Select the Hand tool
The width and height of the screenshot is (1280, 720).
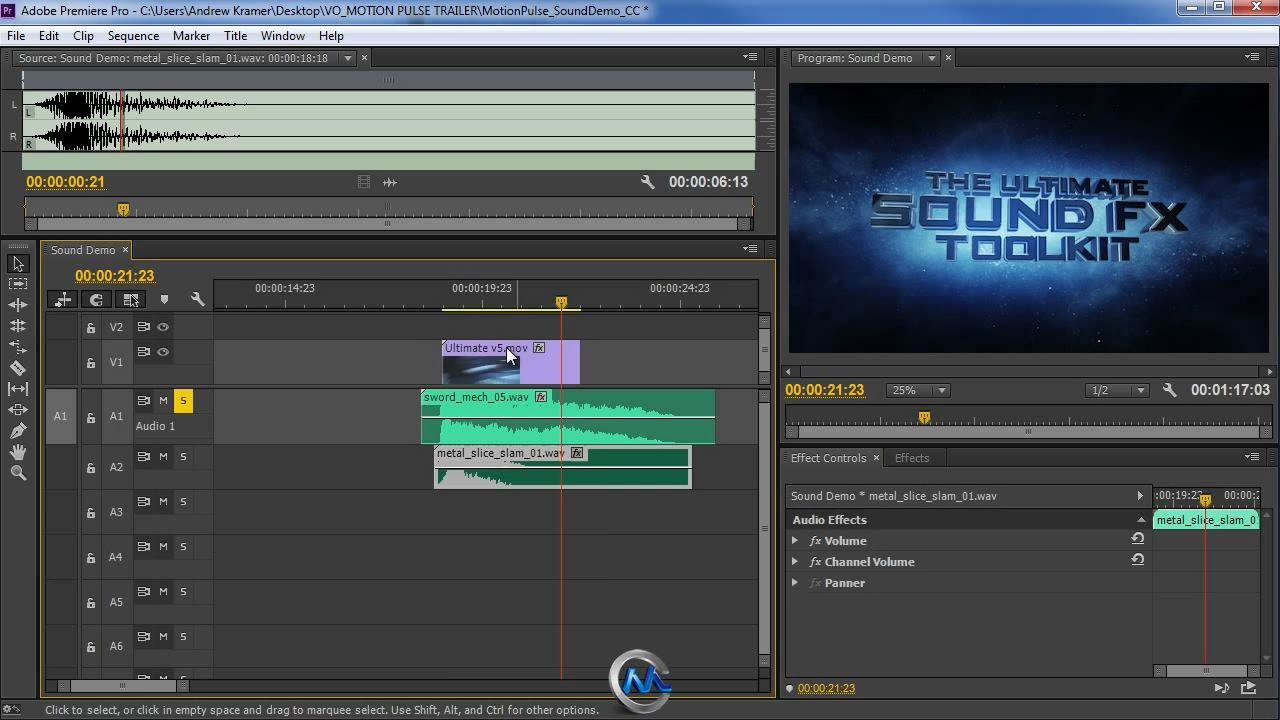pyautogui.click(x=18, y=452)
